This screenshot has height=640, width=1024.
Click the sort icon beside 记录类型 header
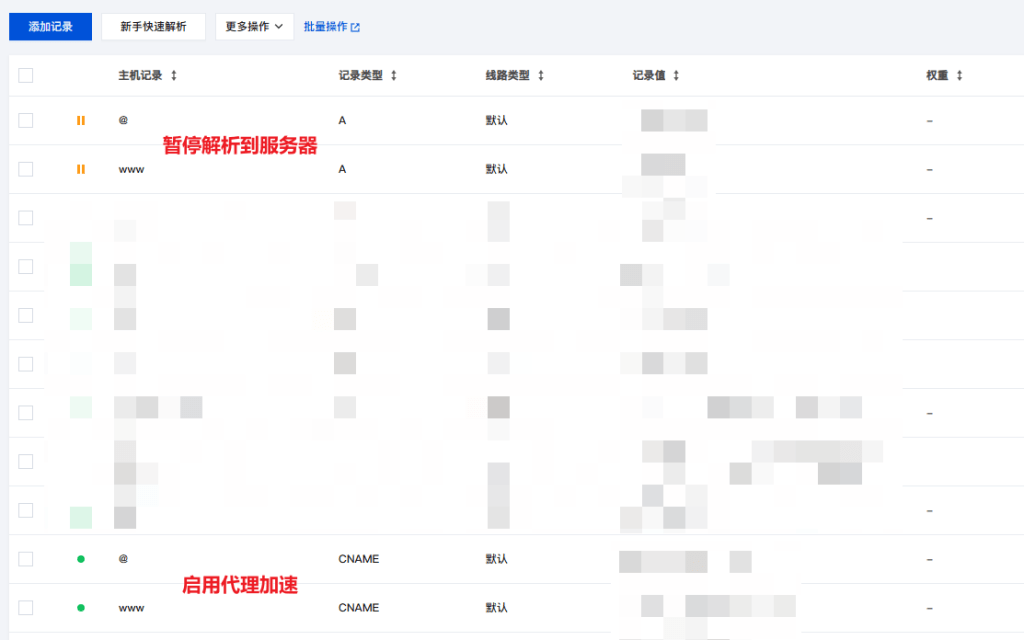pos(394,75)
